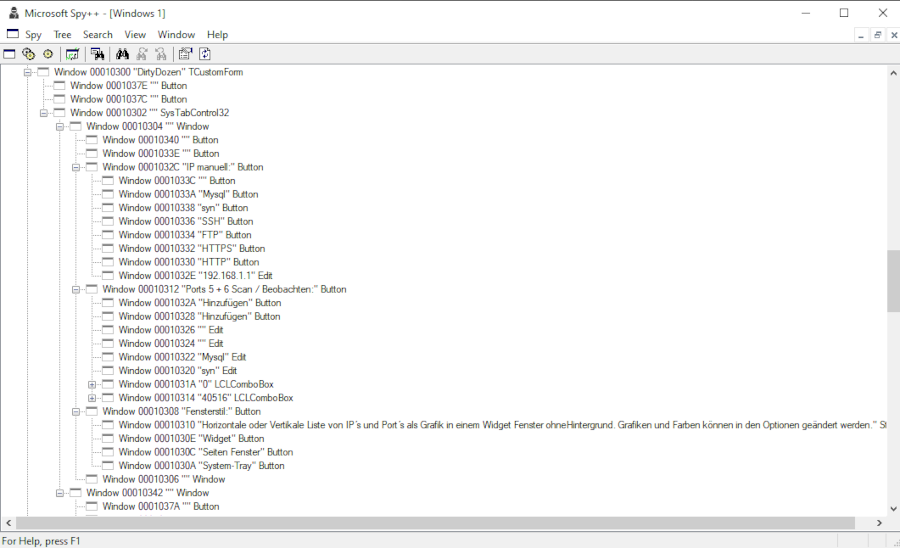The image size is (900, 548).
Task: Expand the "0" LCLComboBox node
Action: tap(91, 384)
